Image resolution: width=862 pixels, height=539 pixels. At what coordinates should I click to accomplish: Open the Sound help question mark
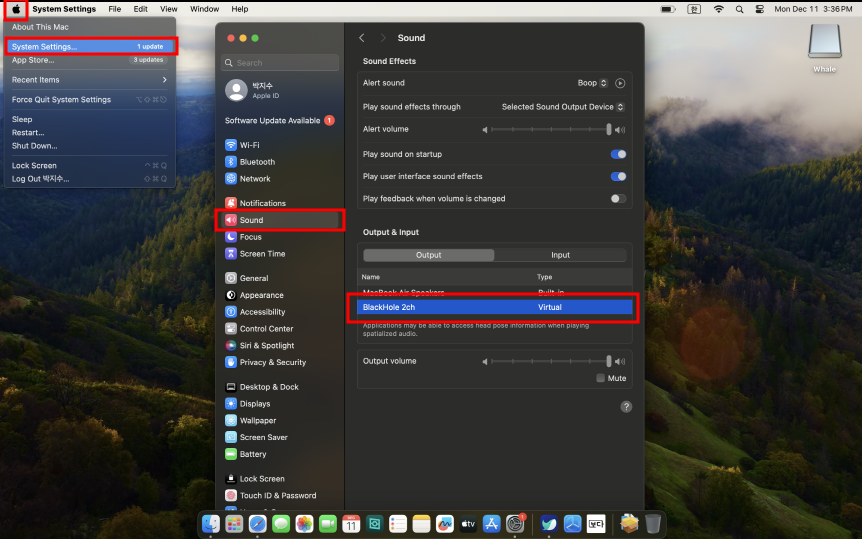[626, 407]
